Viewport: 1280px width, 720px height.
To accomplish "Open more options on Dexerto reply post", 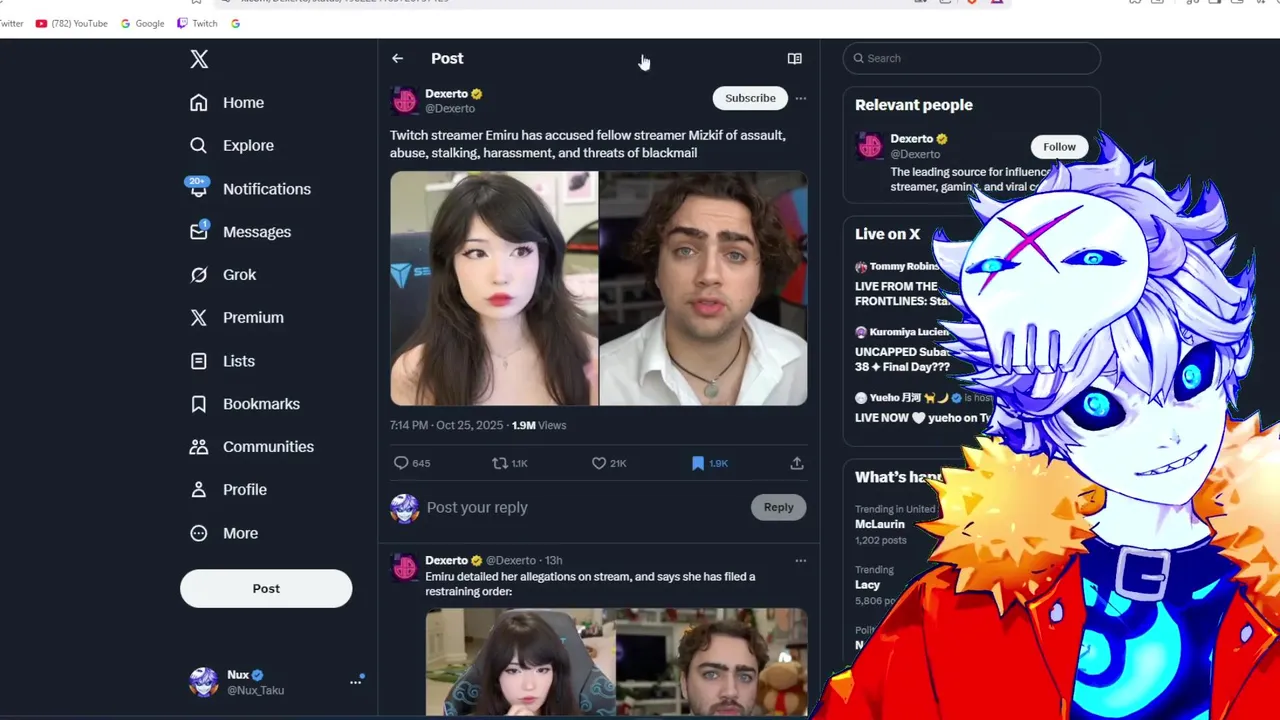I will click(800, 561).
